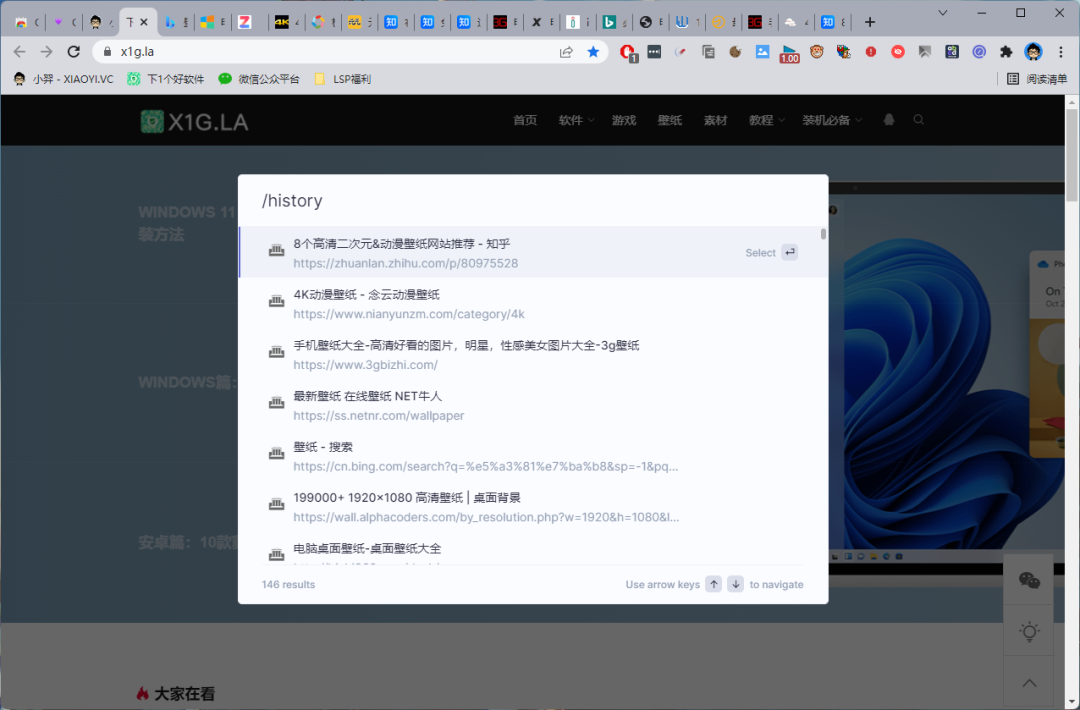Open the 壁纸 navigation menu item
This screenshot has height=710, width=1080.
point(669,120)
